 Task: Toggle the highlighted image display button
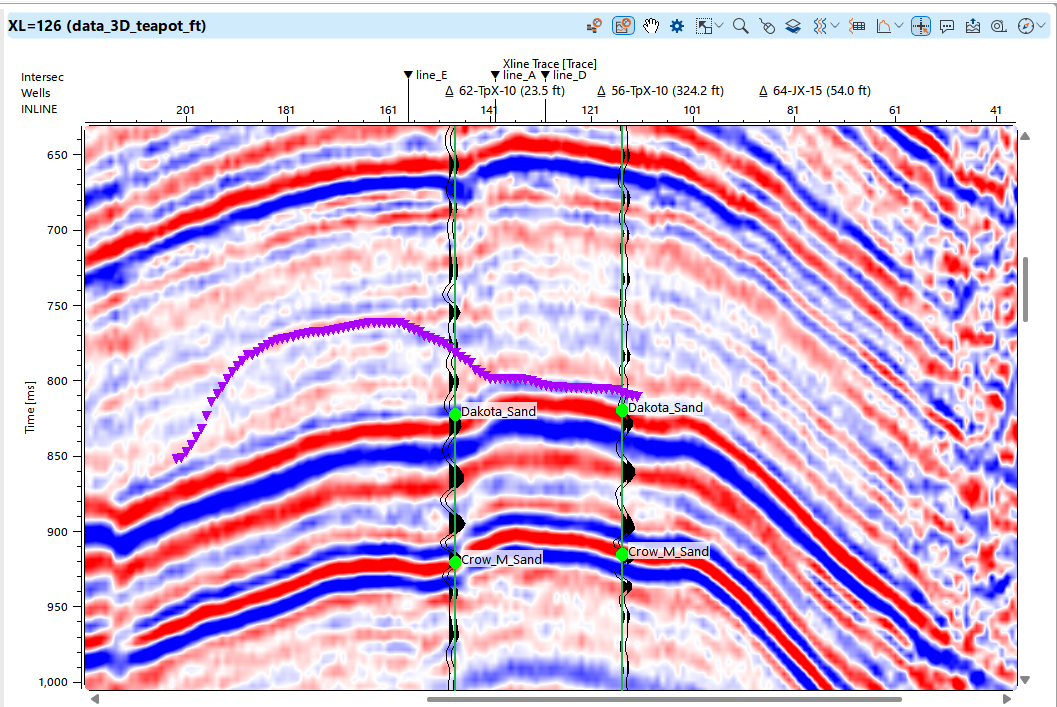(x=623, y=26)
